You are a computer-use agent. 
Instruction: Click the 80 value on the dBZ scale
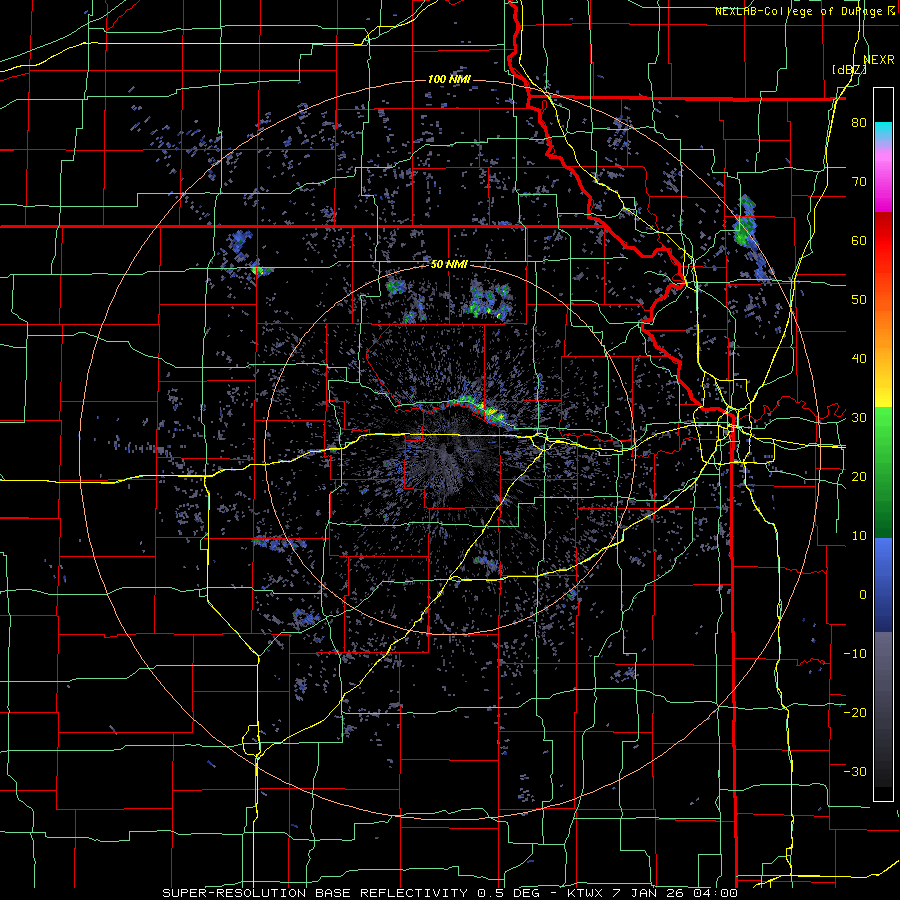click(859, 123)
